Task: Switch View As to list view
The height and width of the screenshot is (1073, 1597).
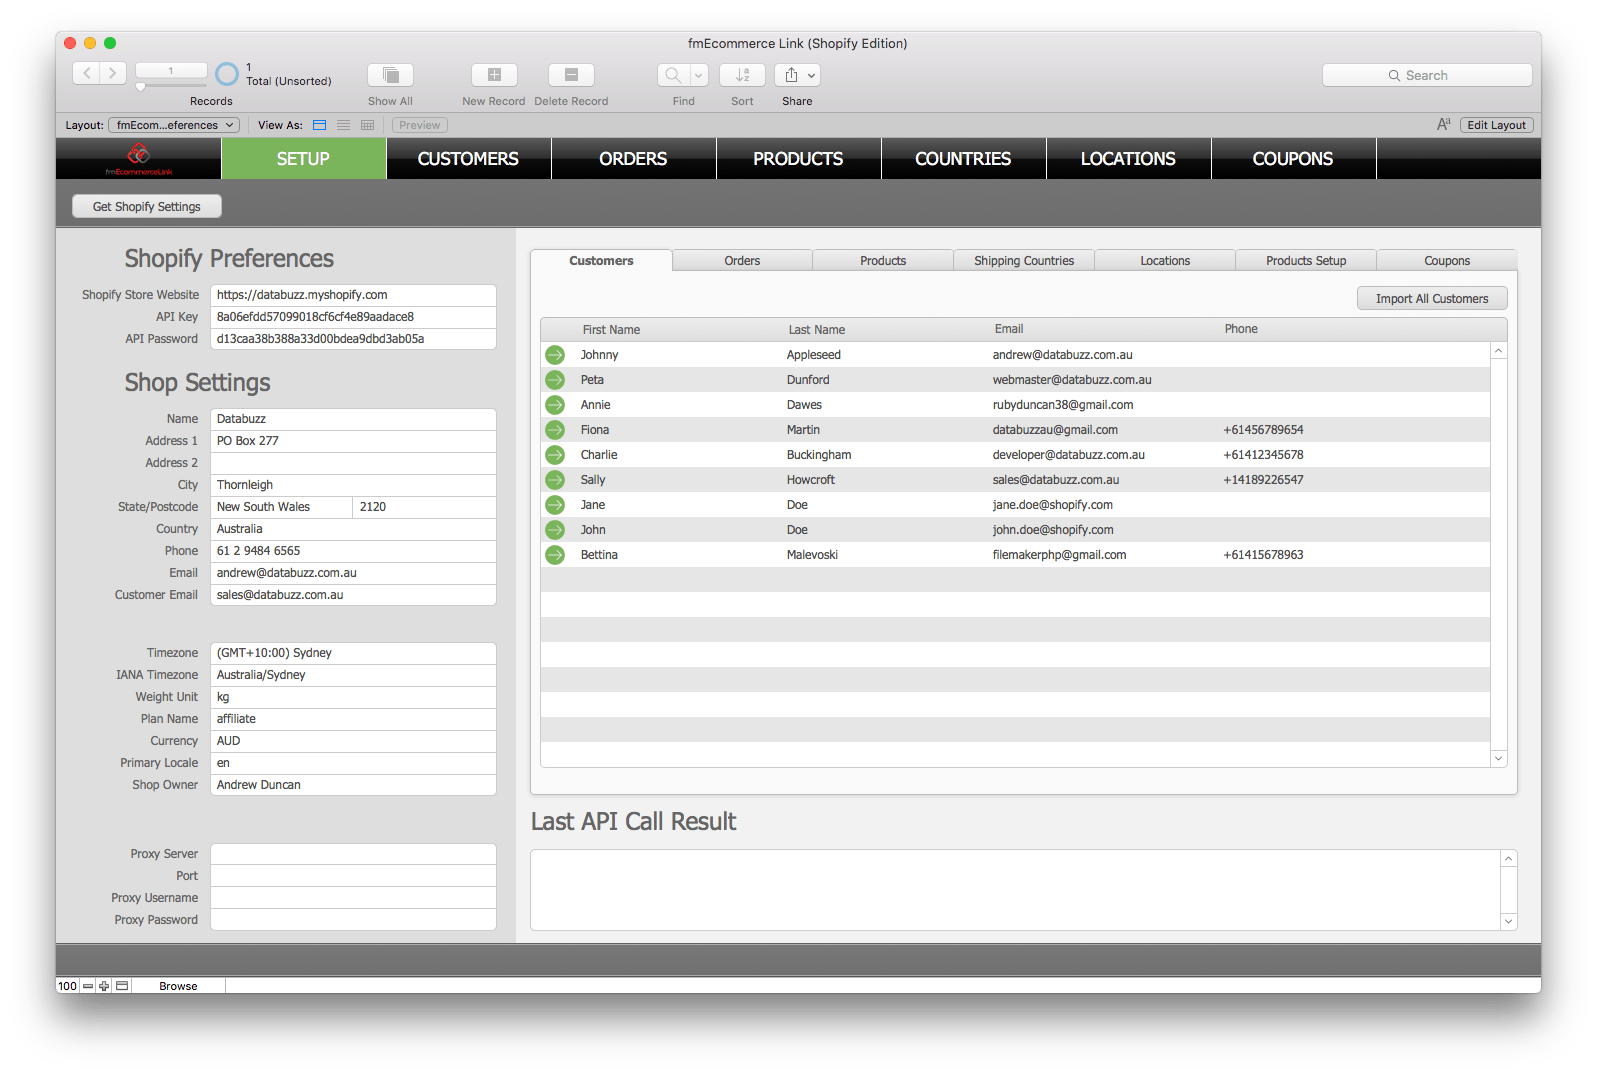Action: click(344, 125)
